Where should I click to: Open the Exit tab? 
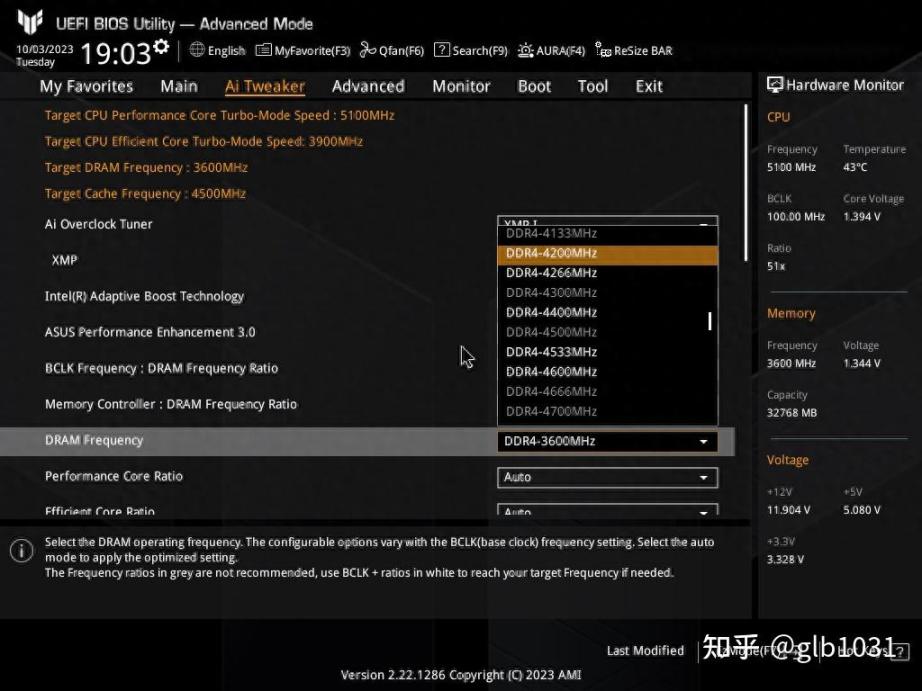649,86
